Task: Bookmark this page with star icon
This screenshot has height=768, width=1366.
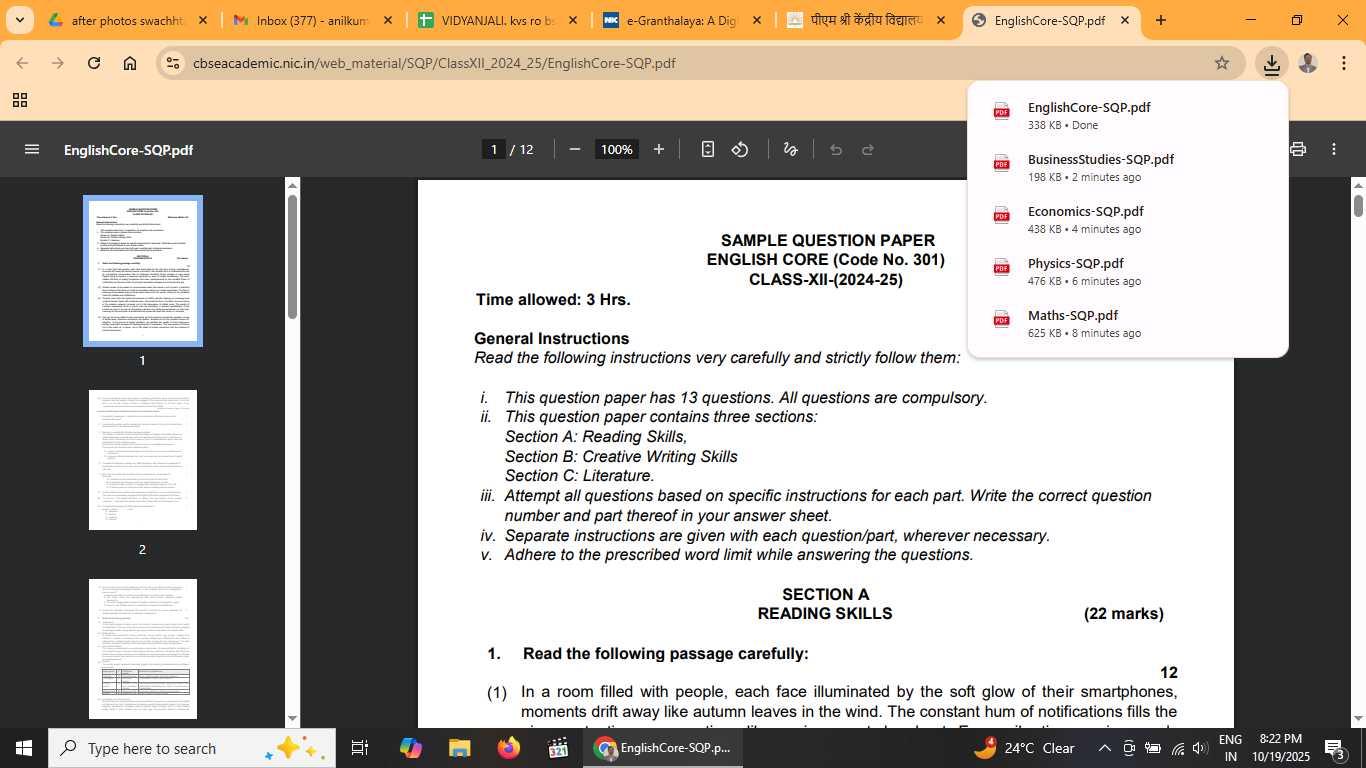Action: coord(1221,63)
